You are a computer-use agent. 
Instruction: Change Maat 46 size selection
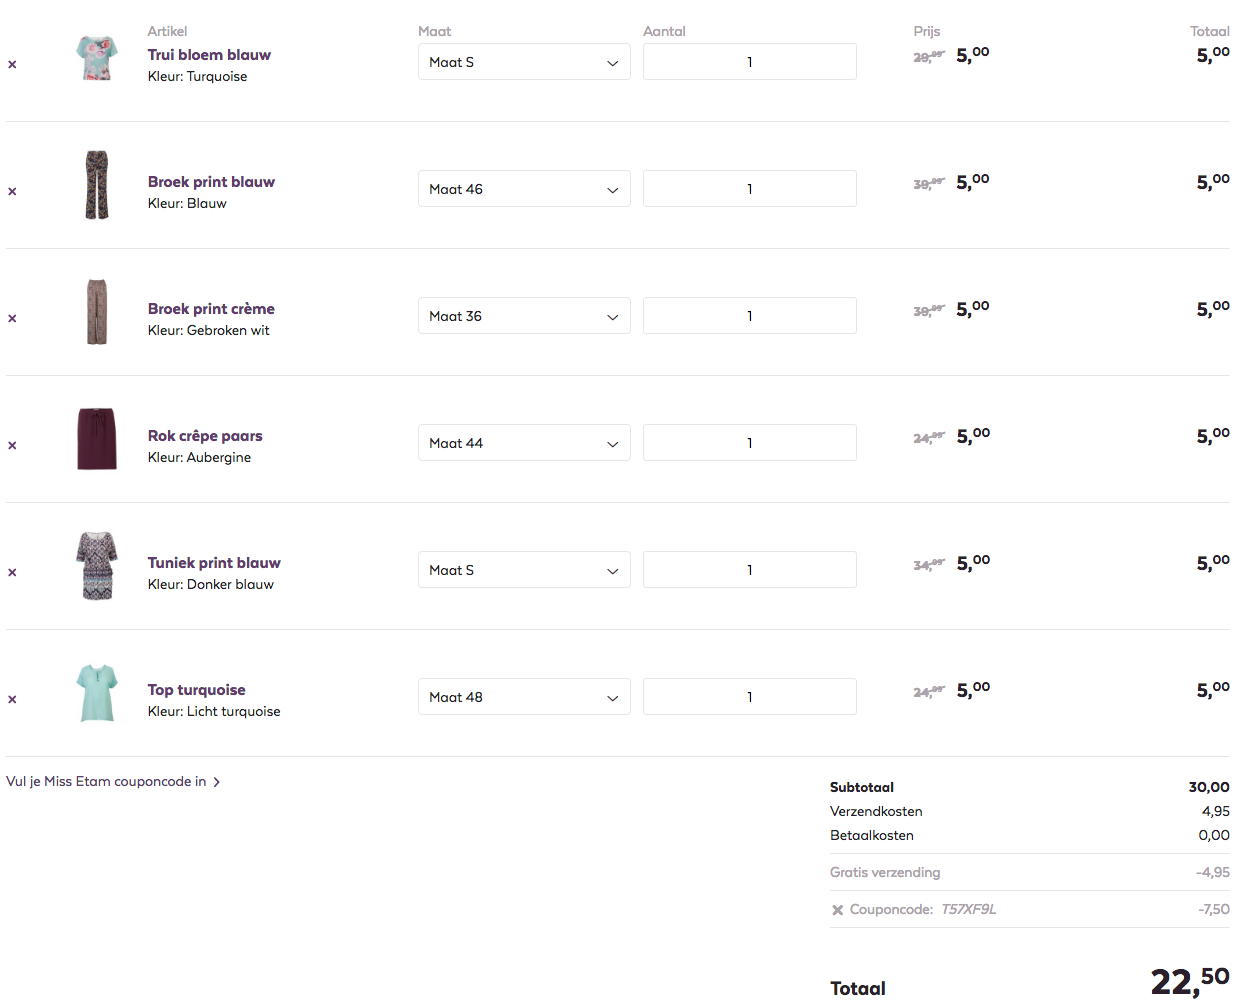(x=524, y=189)
